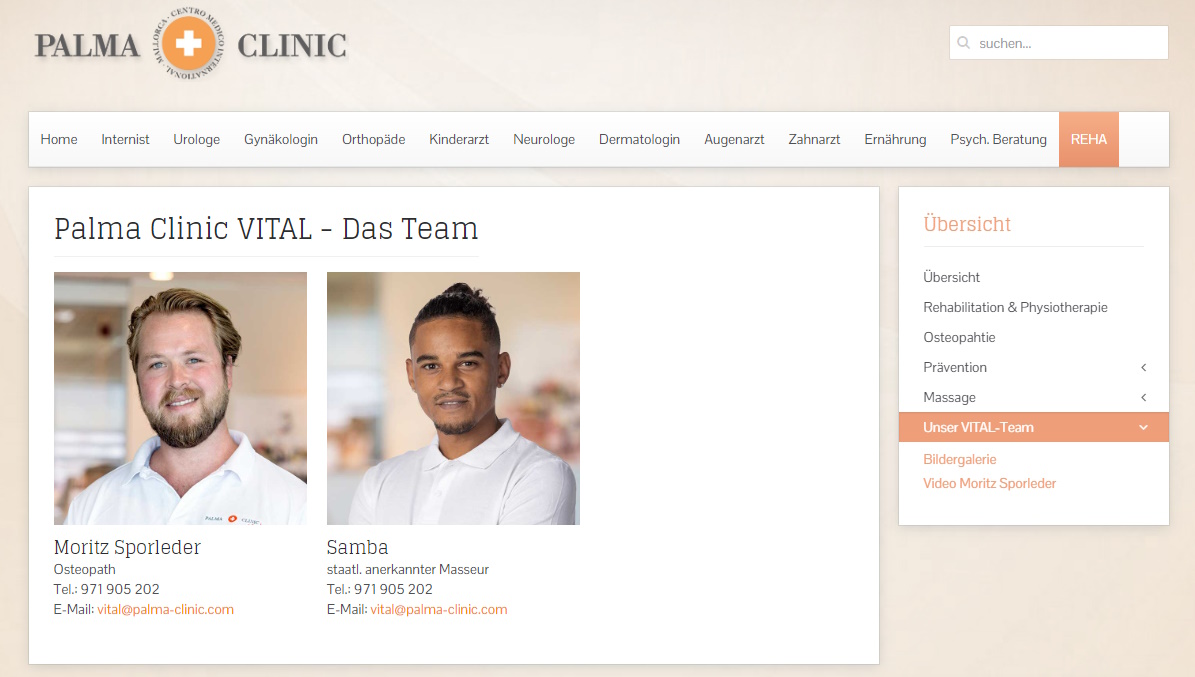Open the Bildergalerie sidebar link

point(960,459)
